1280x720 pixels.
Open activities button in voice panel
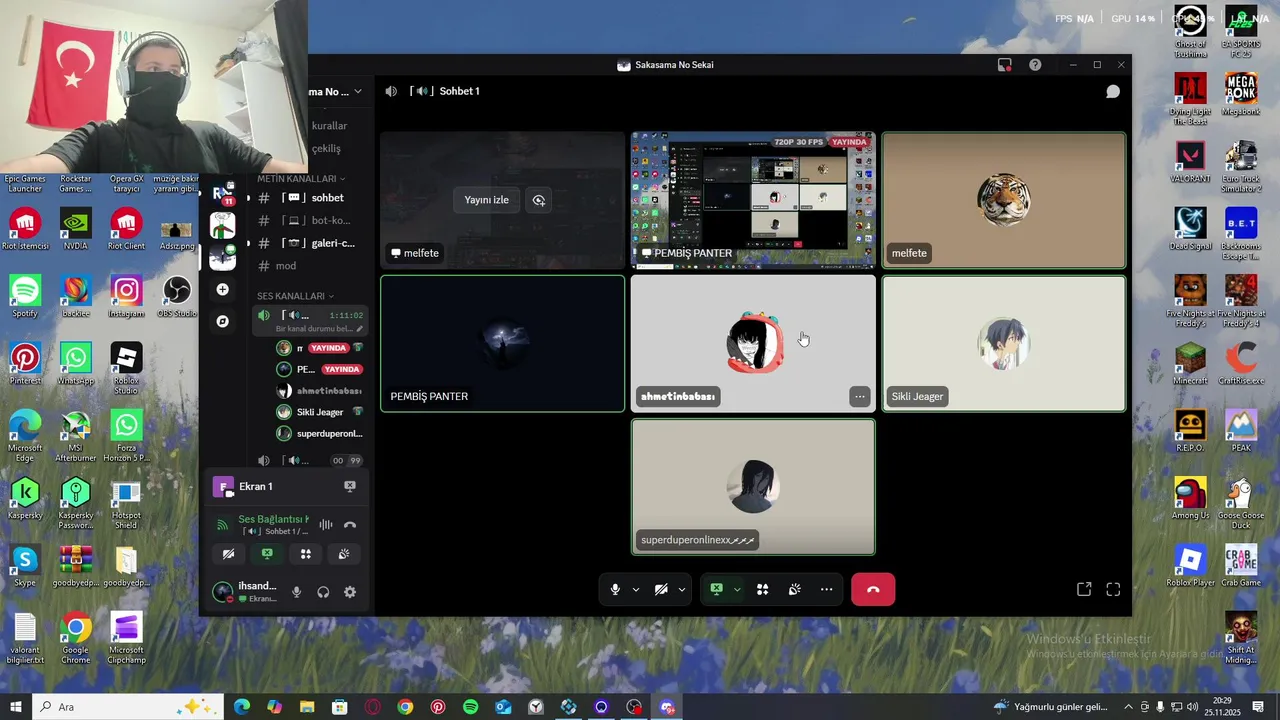(x=306, y=554)
